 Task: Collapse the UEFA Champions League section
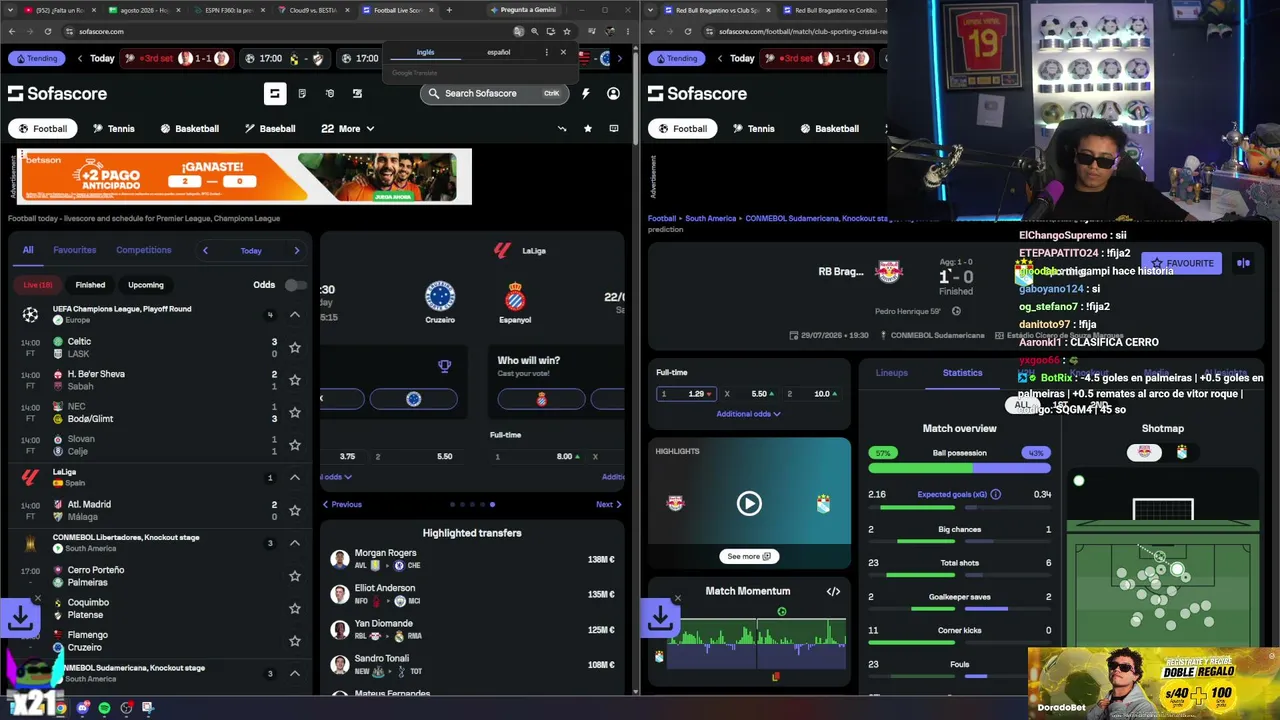click(295, 315)
